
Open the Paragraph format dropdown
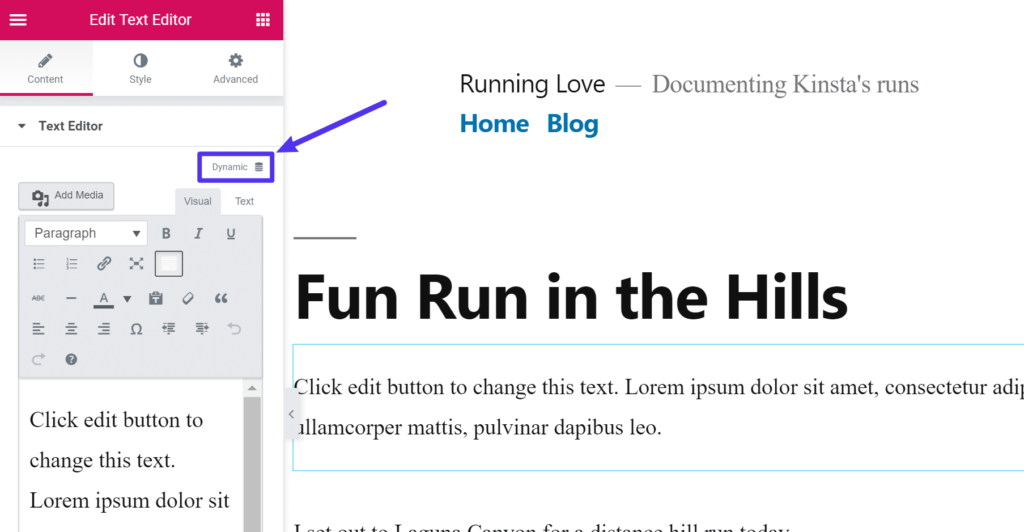(86, 234)
